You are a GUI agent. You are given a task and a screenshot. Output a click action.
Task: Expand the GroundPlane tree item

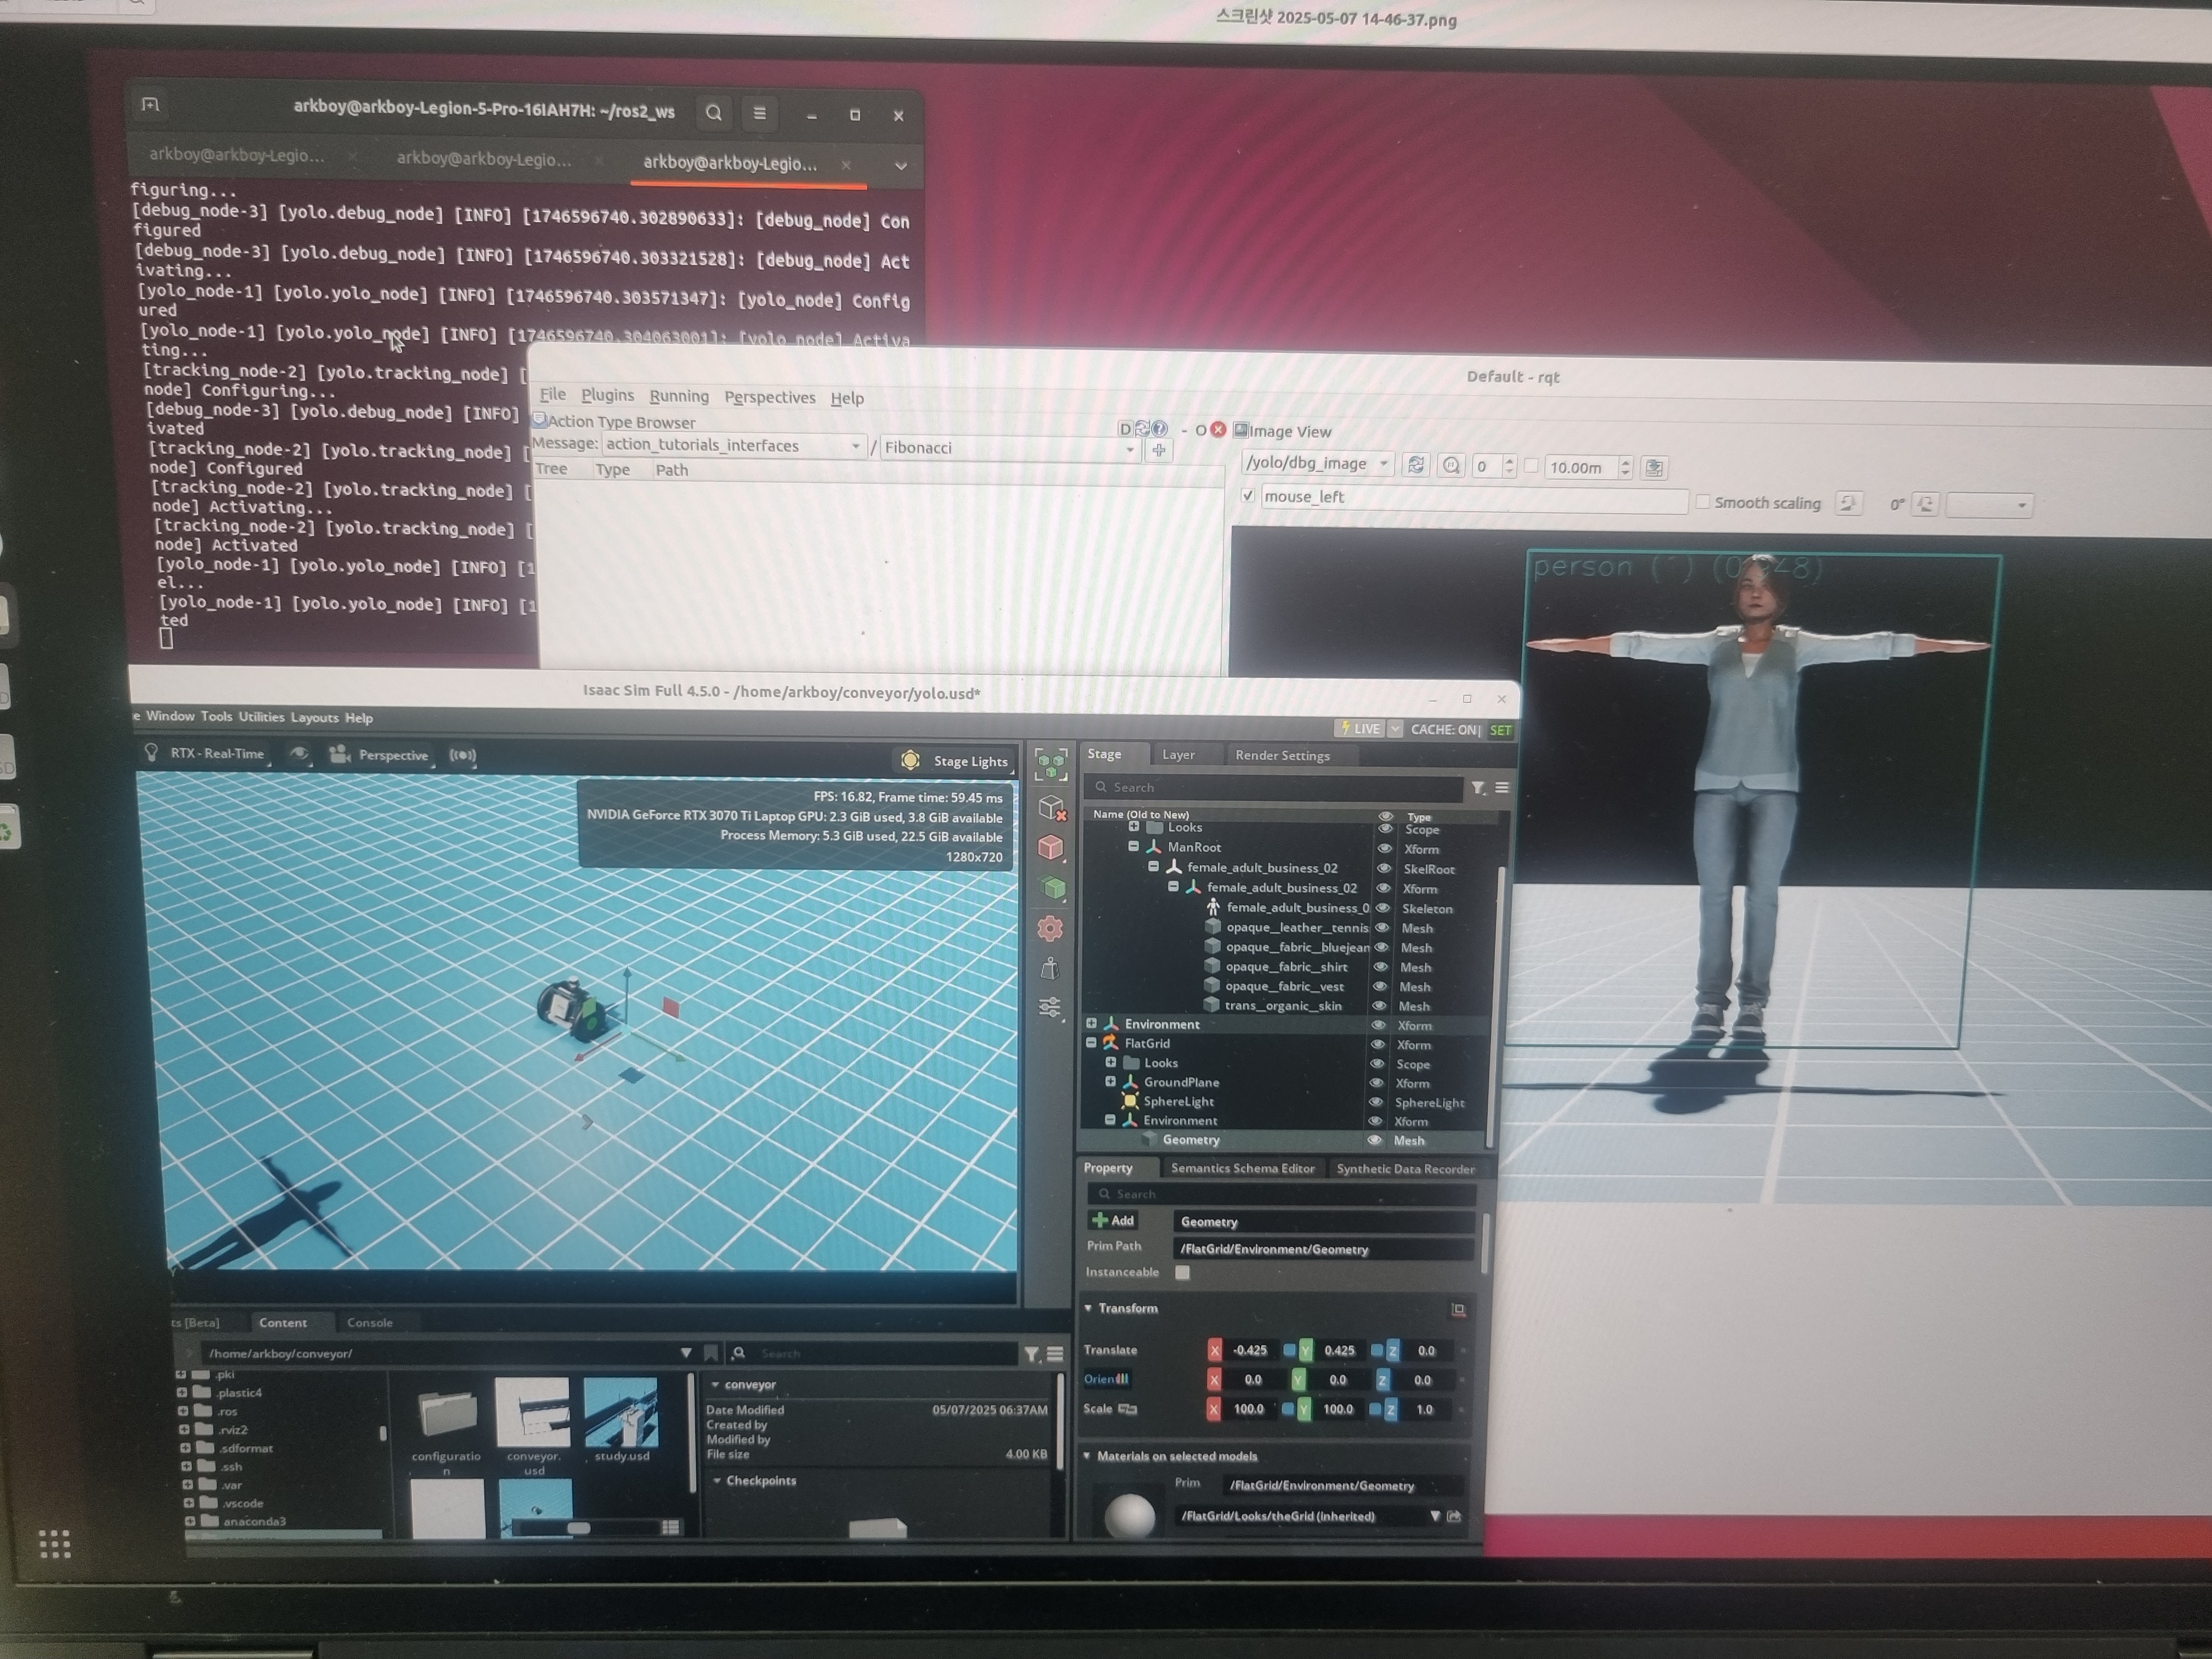tap(1110, 1082)
